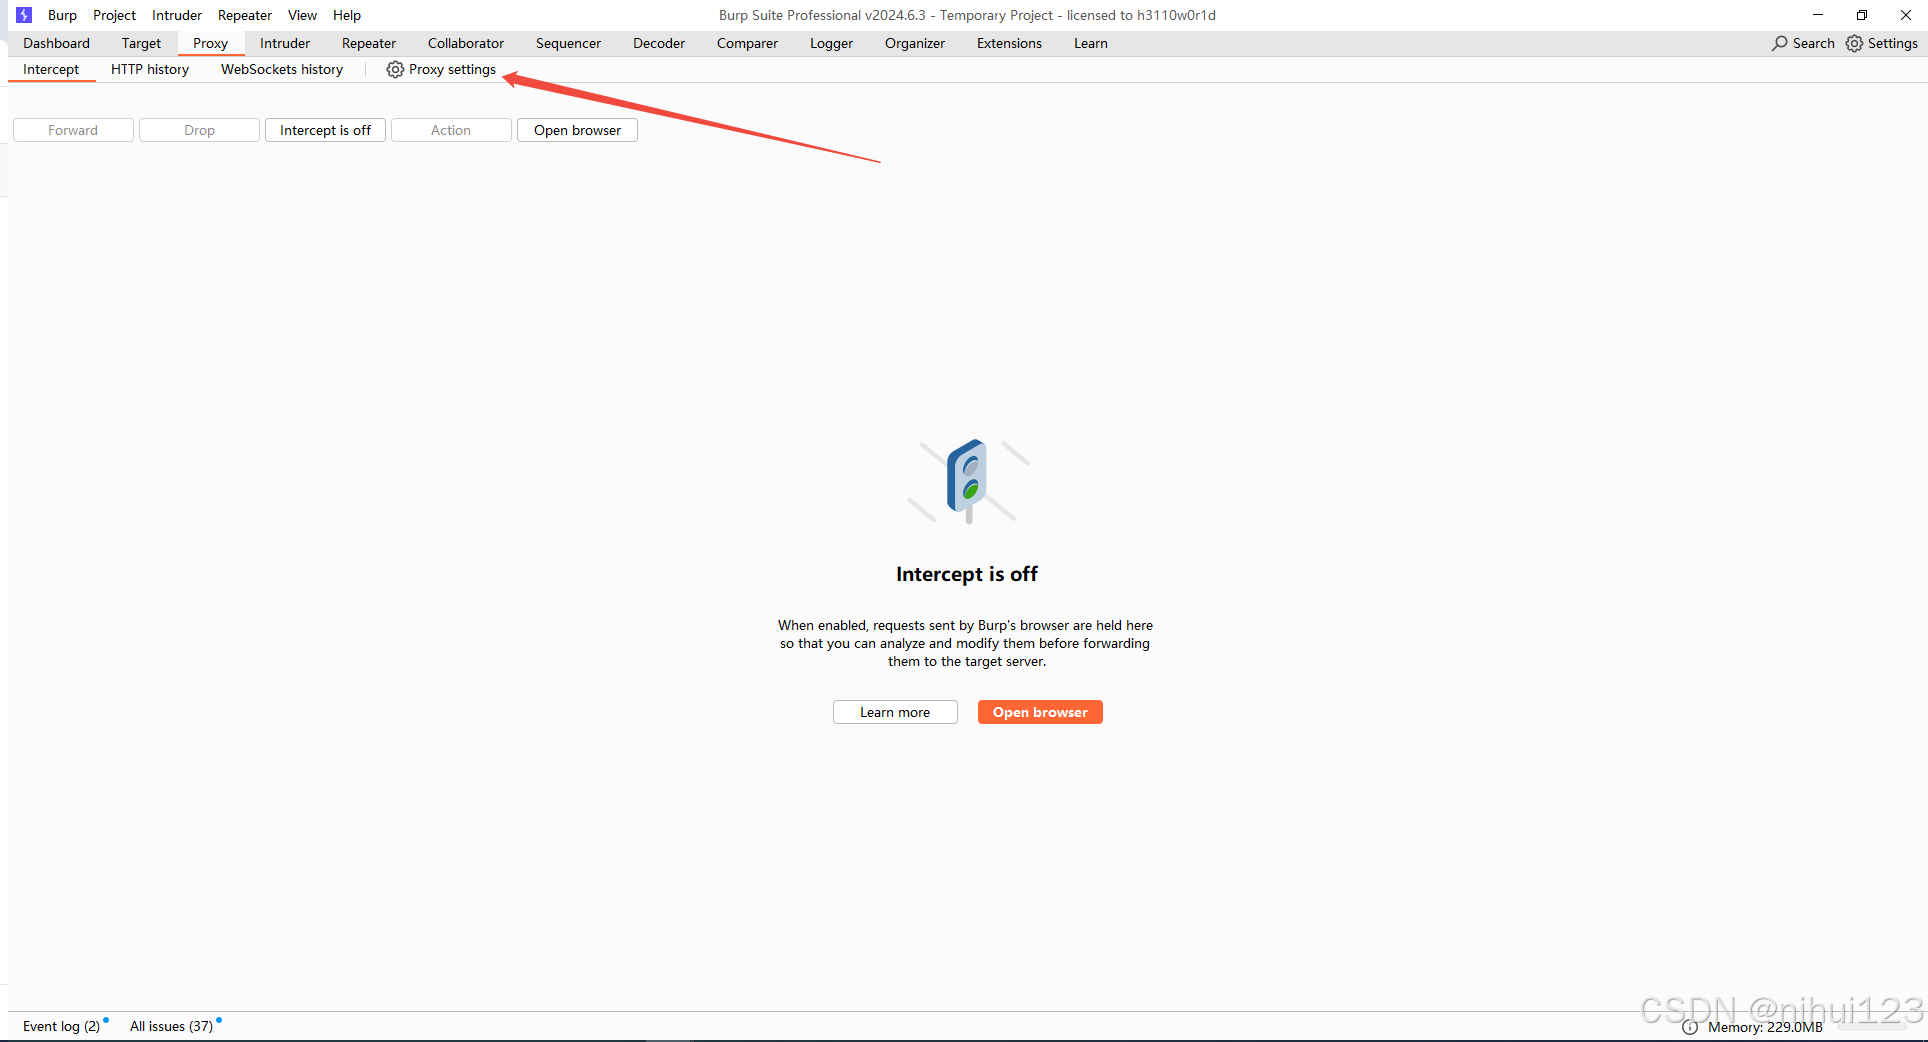Screen dimensions: 1928x1042
Task: Click the Proxy settings gear icon
Action: [x=395, y=69]
